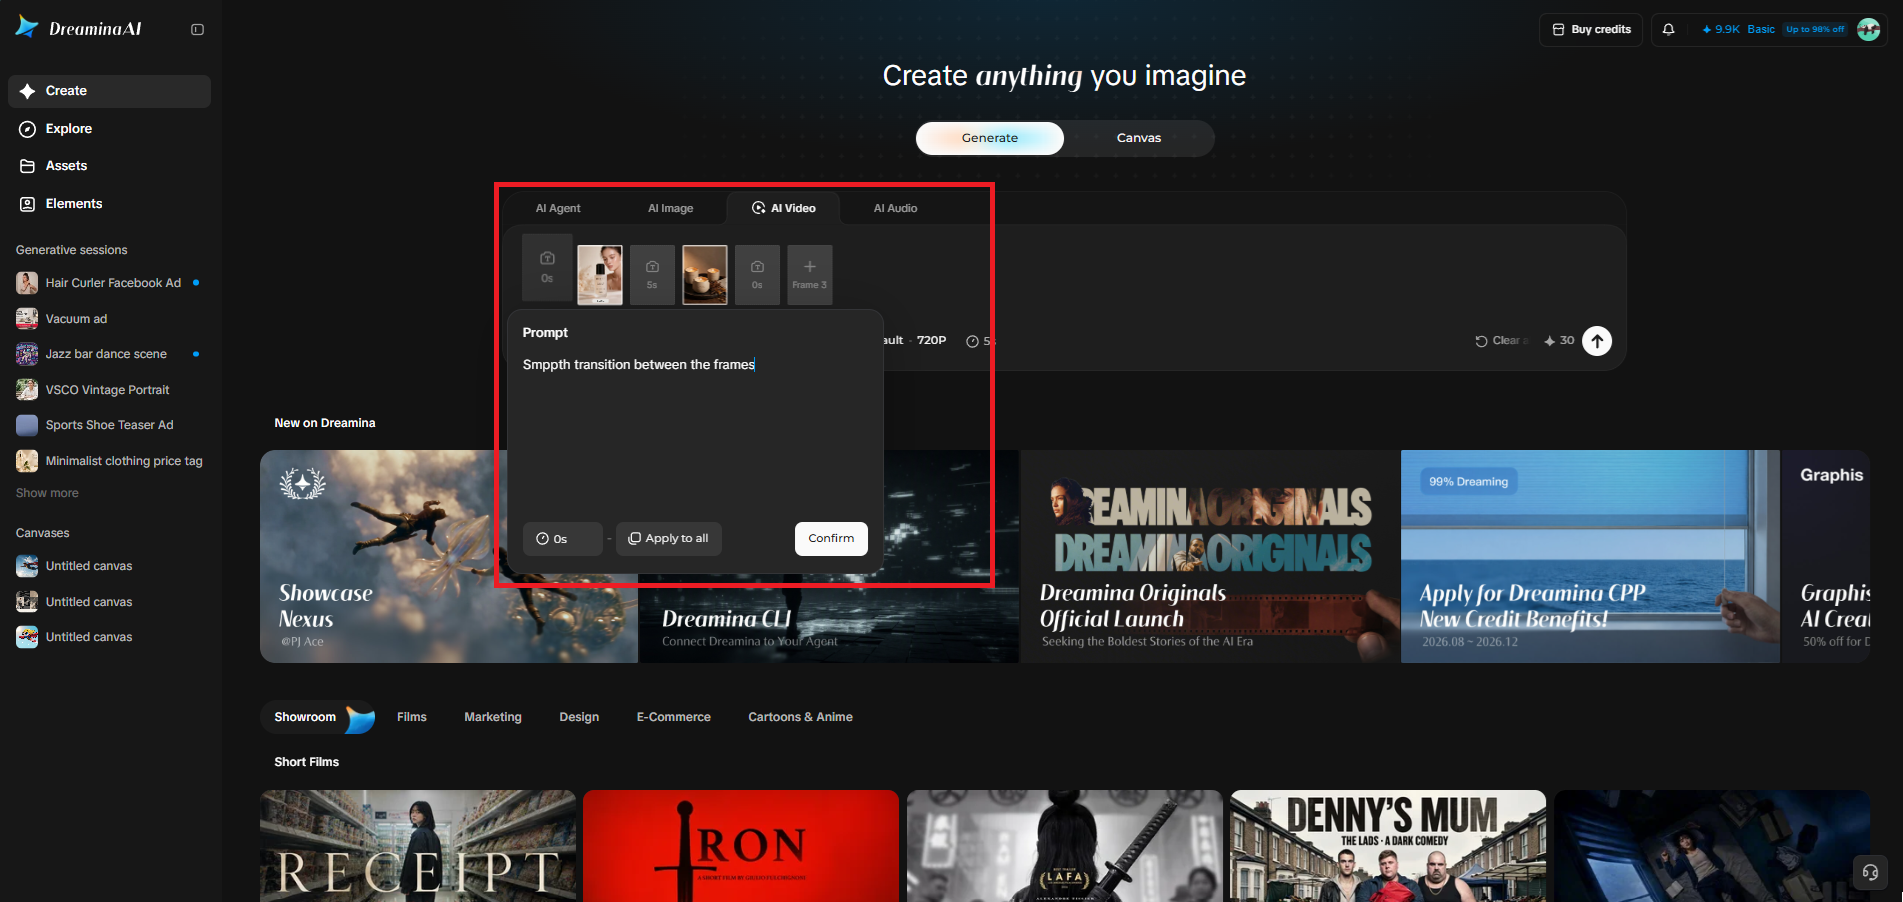This screenshot has height=902, width=1903.
Task: Expand Show more sessions
Action: (47, 493)
